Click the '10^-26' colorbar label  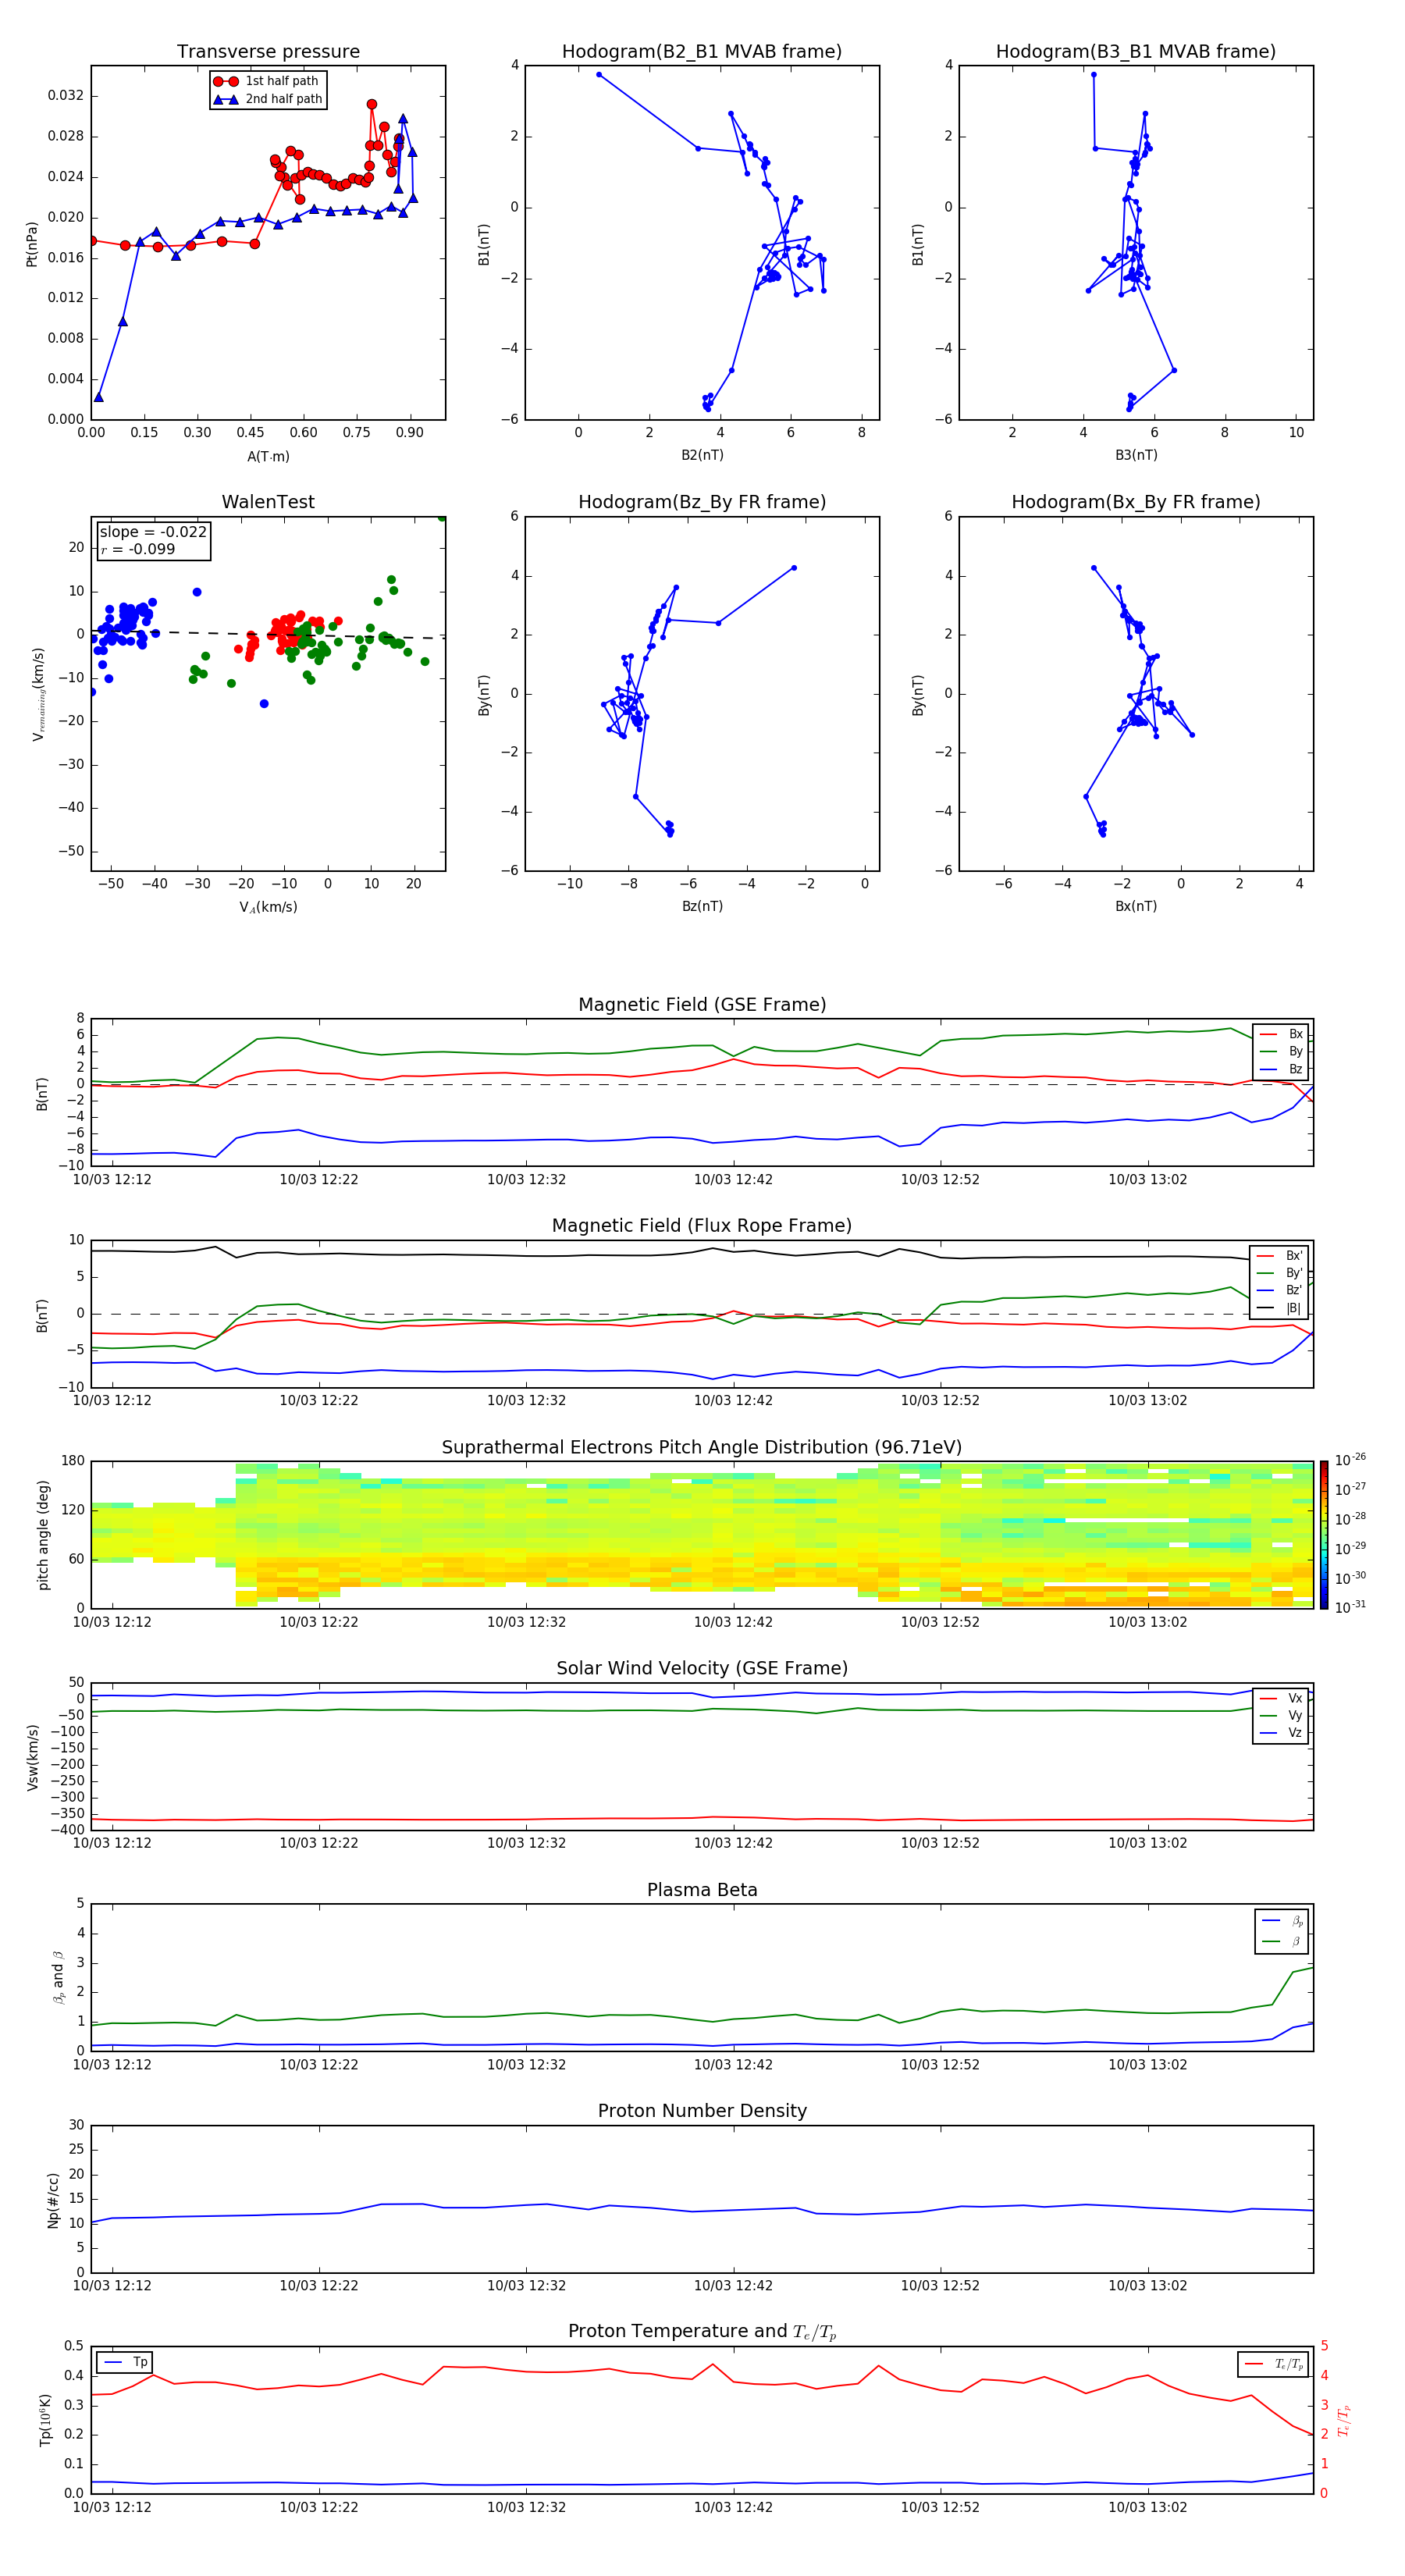click(x=1350, y=1460)
